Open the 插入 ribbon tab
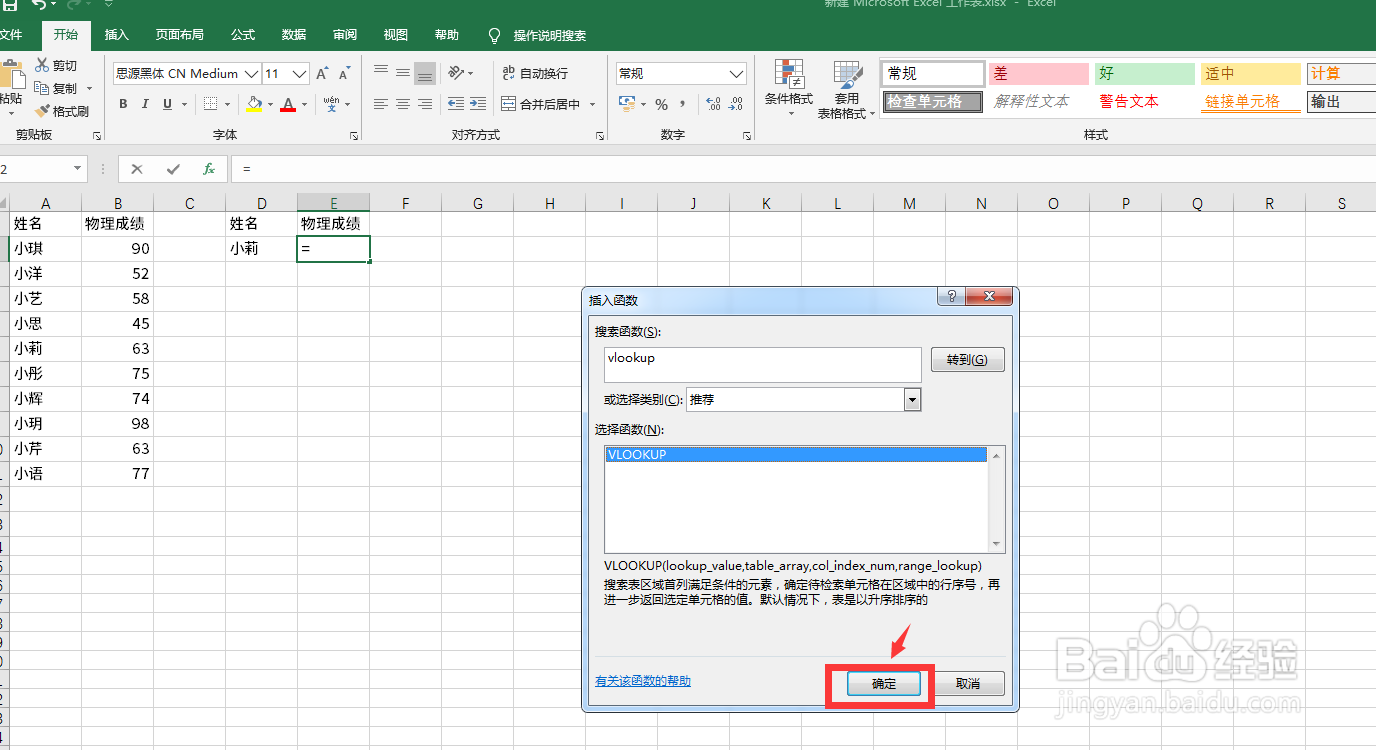1376x750 pixels. tap(115, 34)
